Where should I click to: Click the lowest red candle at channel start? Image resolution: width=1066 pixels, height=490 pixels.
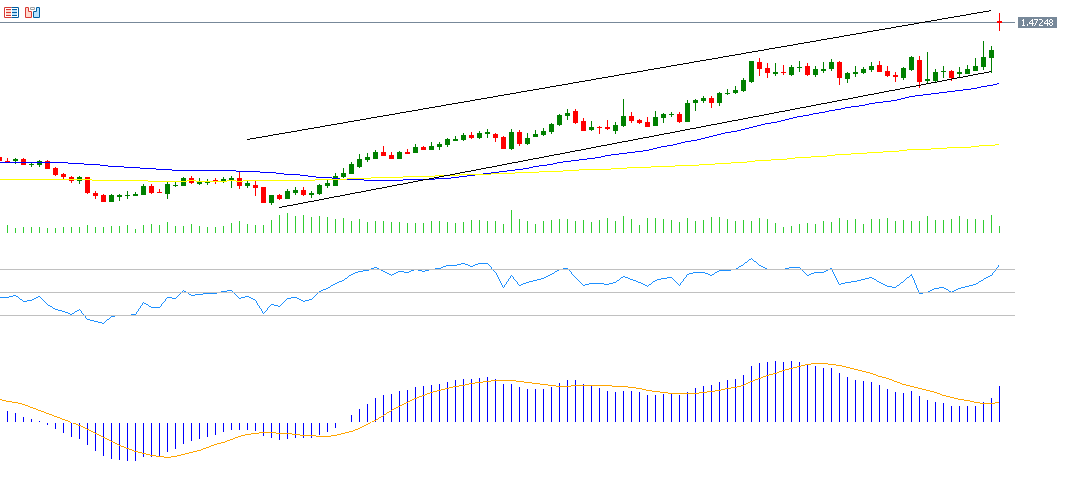pos(263,194)
